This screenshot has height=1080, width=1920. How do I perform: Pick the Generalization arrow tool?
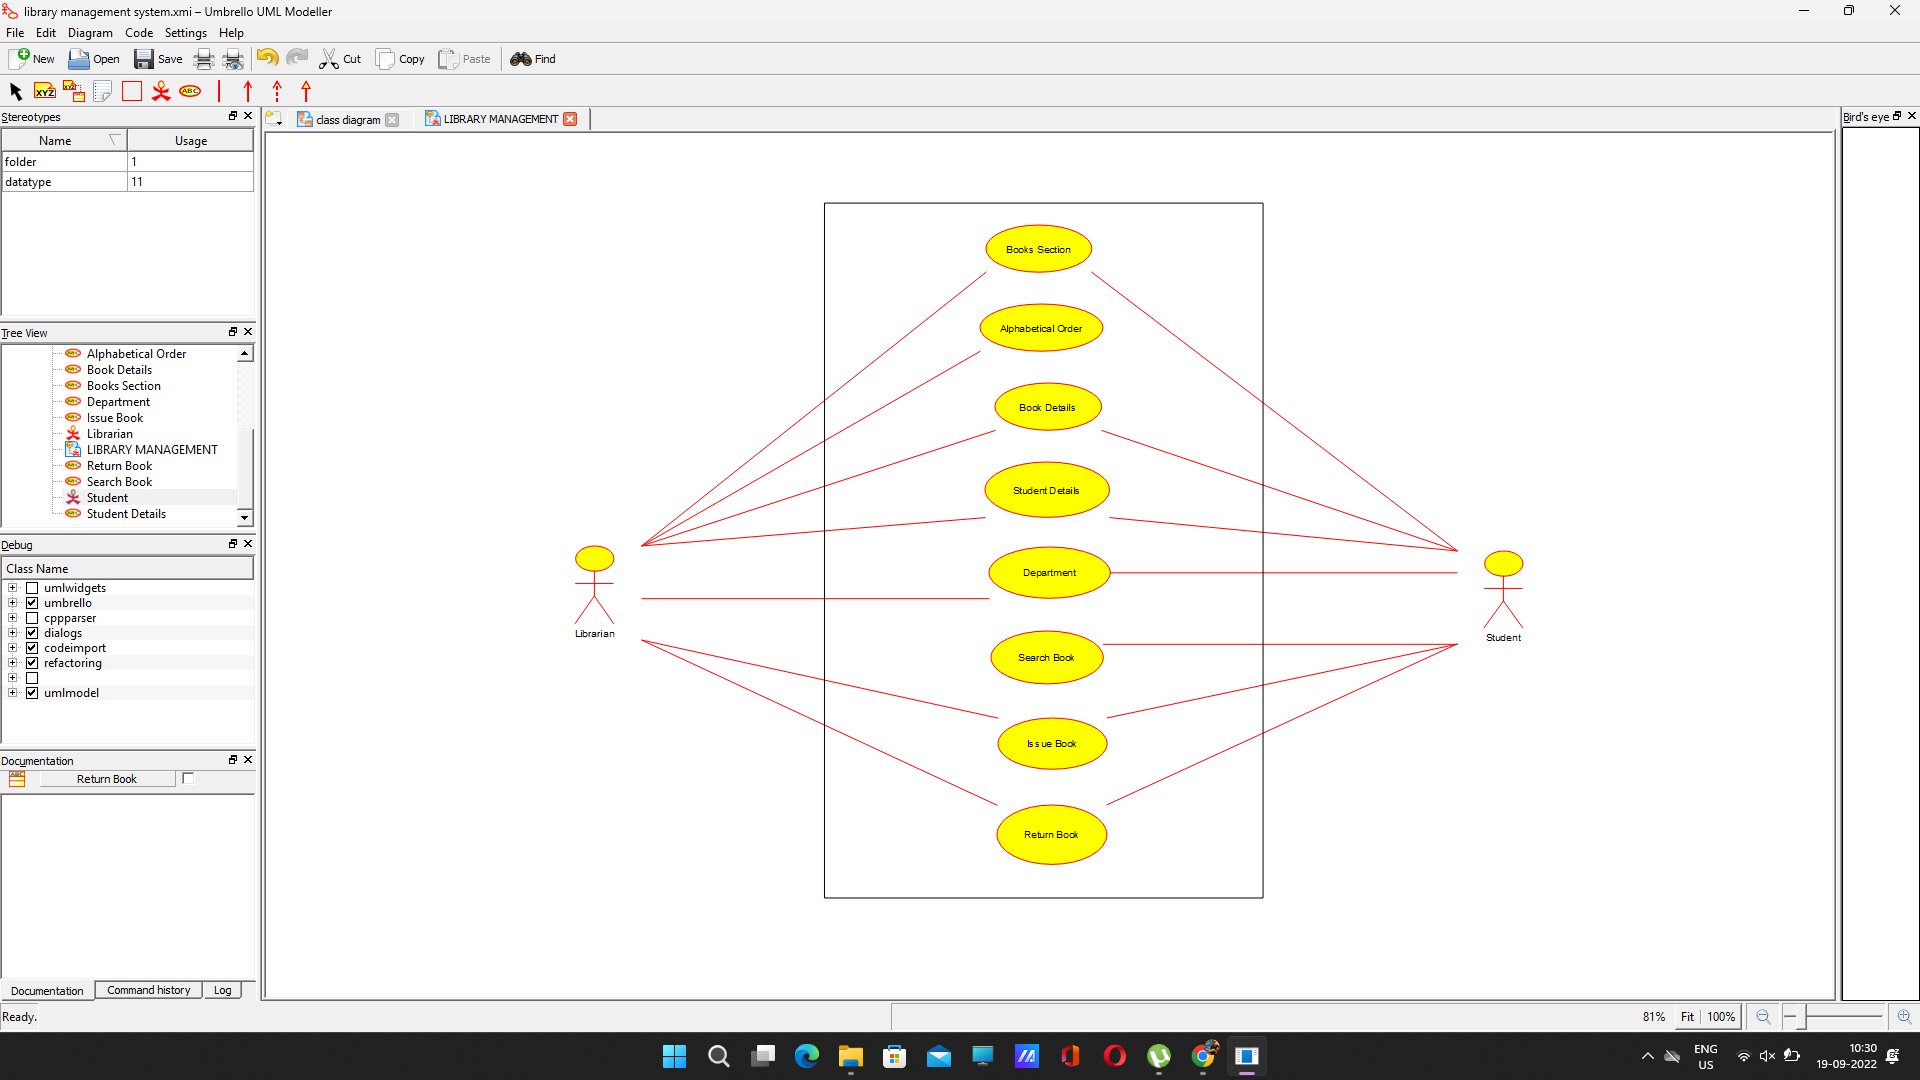(x=306, y=91)
